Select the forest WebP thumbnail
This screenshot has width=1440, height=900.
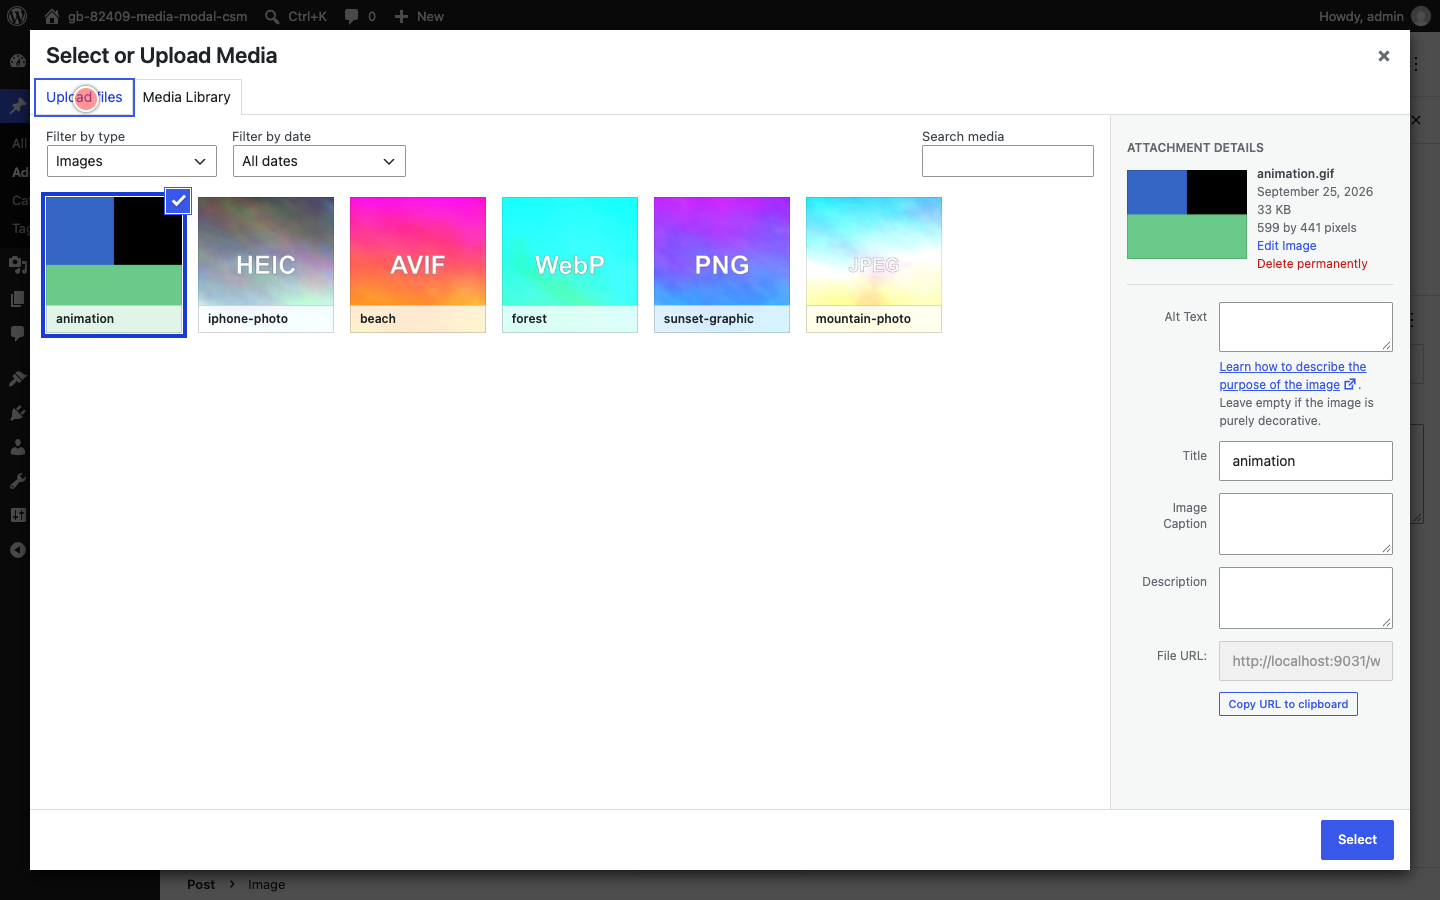(570, 265)
